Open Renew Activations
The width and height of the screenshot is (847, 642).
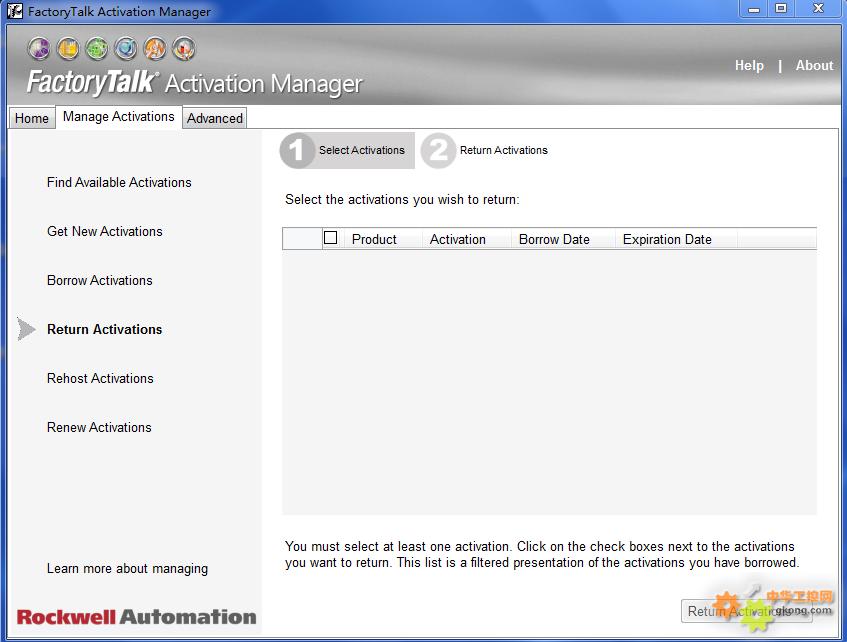point(99,427)
